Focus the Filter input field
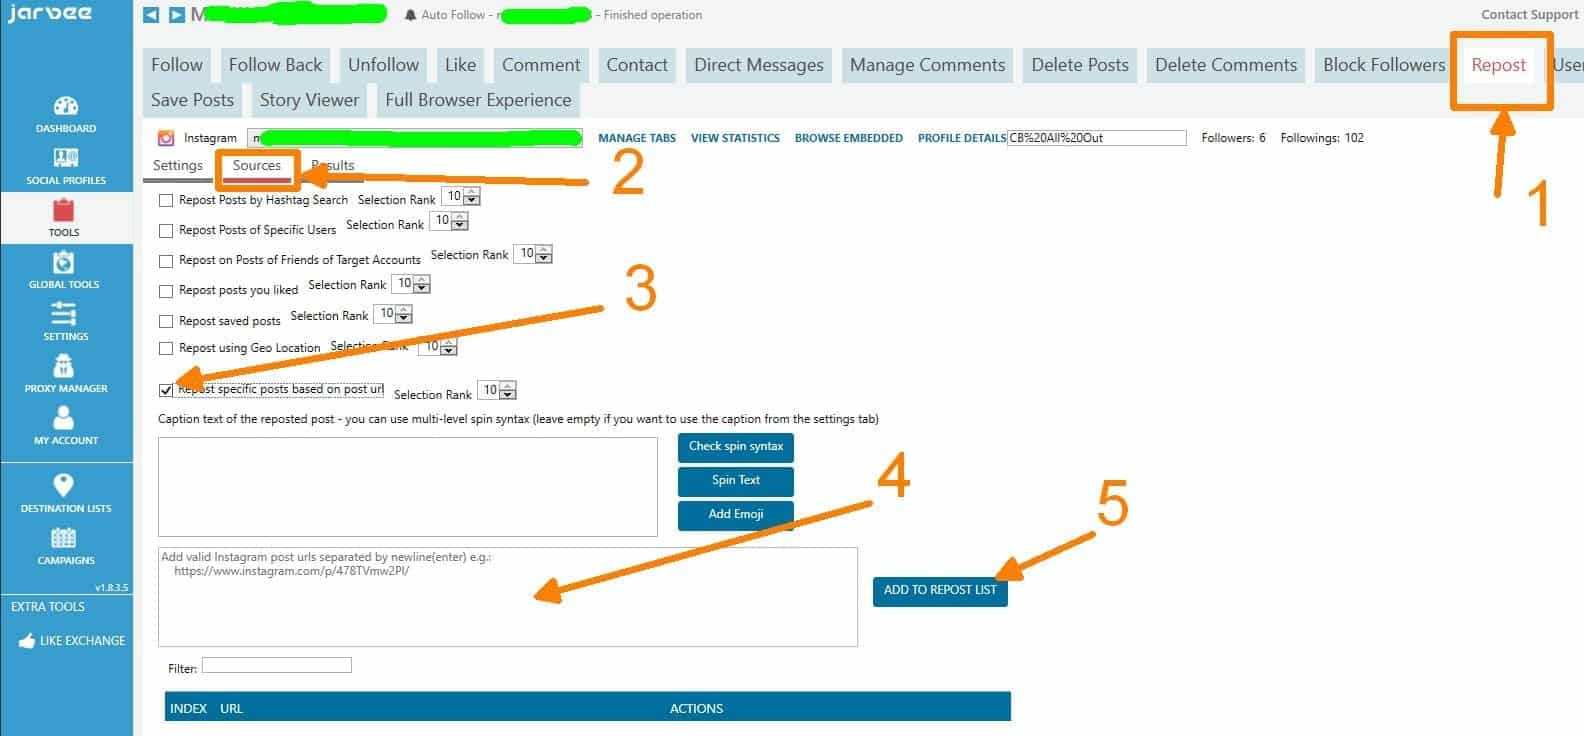The image size is (1584, 736). 277,665
